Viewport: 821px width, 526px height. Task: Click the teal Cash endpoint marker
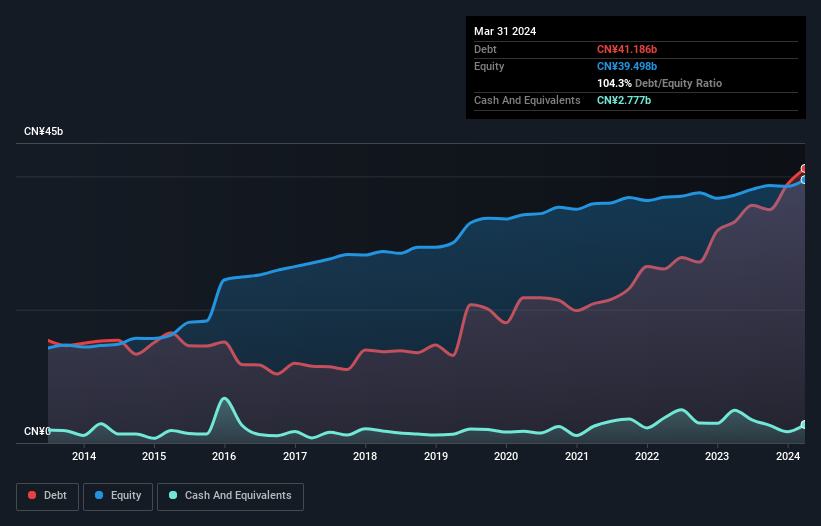804,424
